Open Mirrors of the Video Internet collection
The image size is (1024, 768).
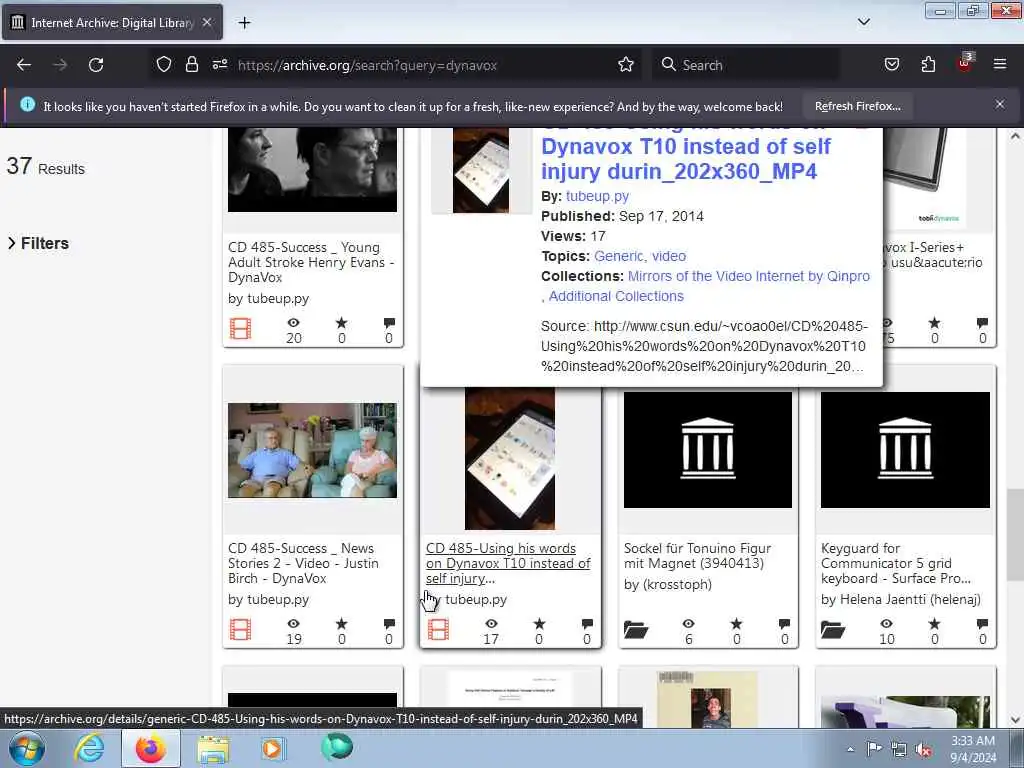[x=748, y=276]
